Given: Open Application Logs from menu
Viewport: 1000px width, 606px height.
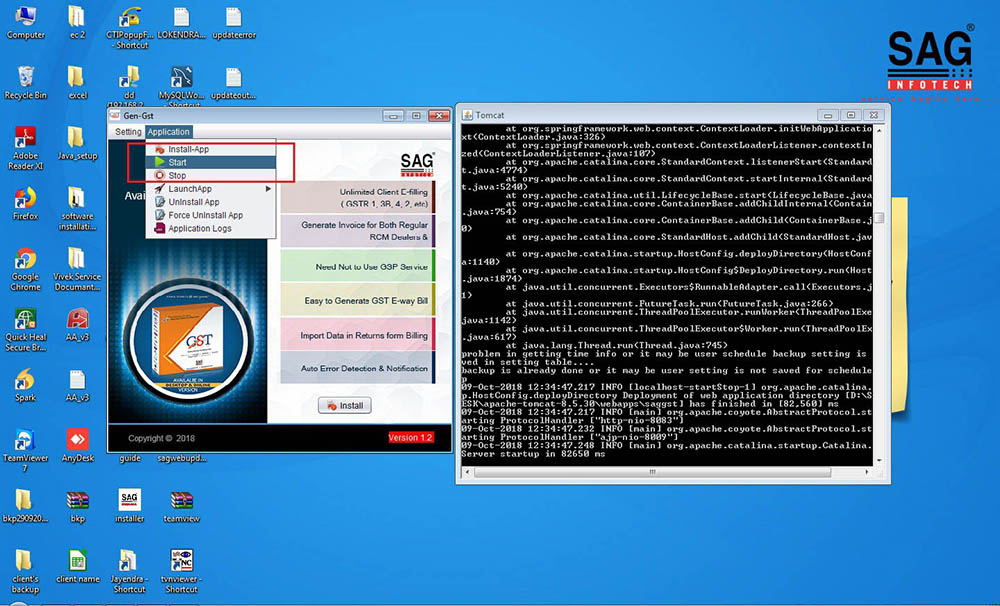Looking at the screenshot, I should click(199, 229).
